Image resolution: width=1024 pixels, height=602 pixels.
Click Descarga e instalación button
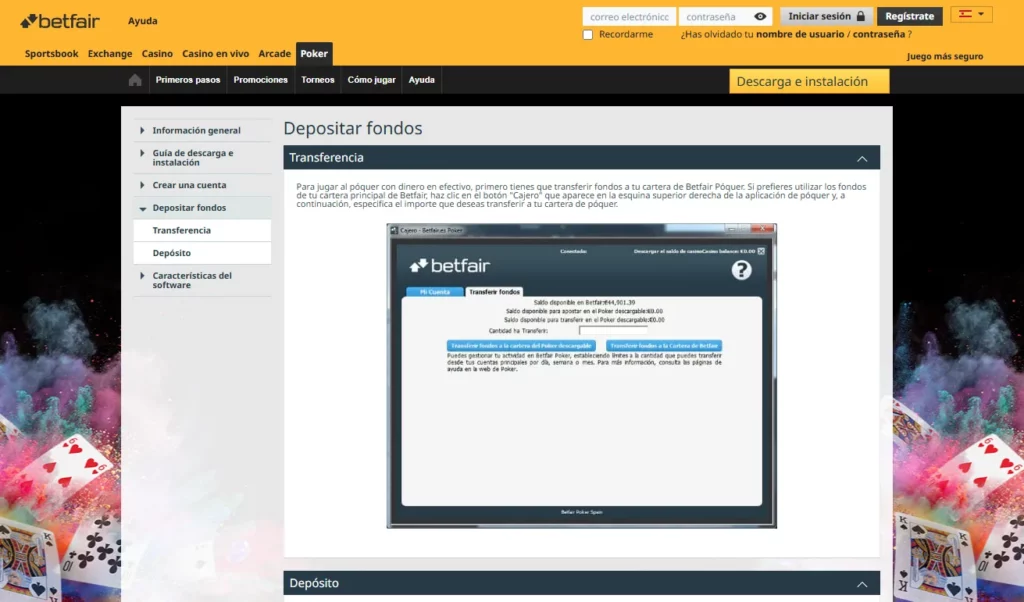[809, 81]
